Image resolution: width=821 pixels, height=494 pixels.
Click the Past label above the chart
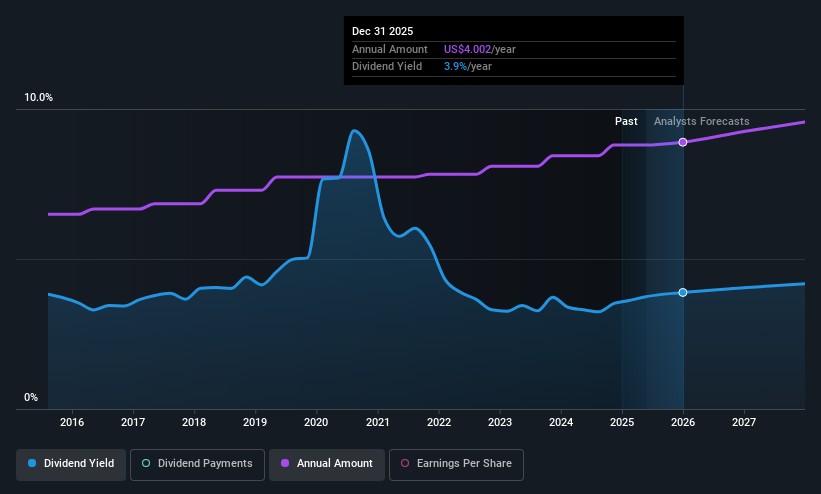[x=626, y=121]
